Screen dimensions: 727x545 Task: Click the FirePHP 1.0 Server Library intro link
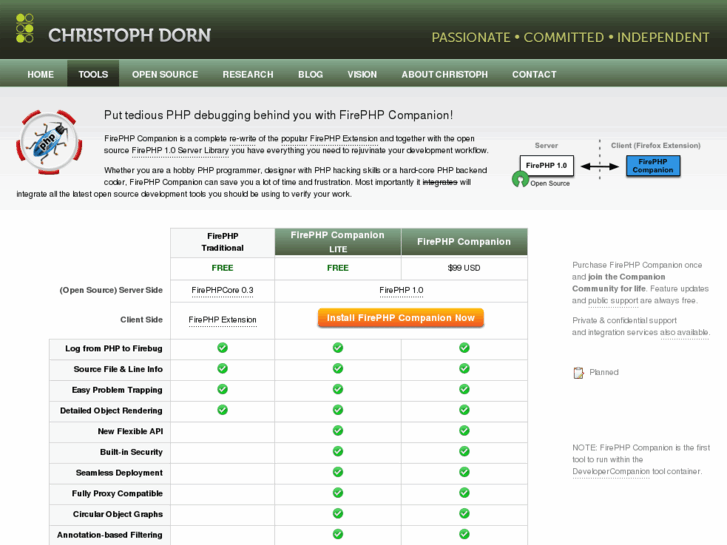click(180, 150)
